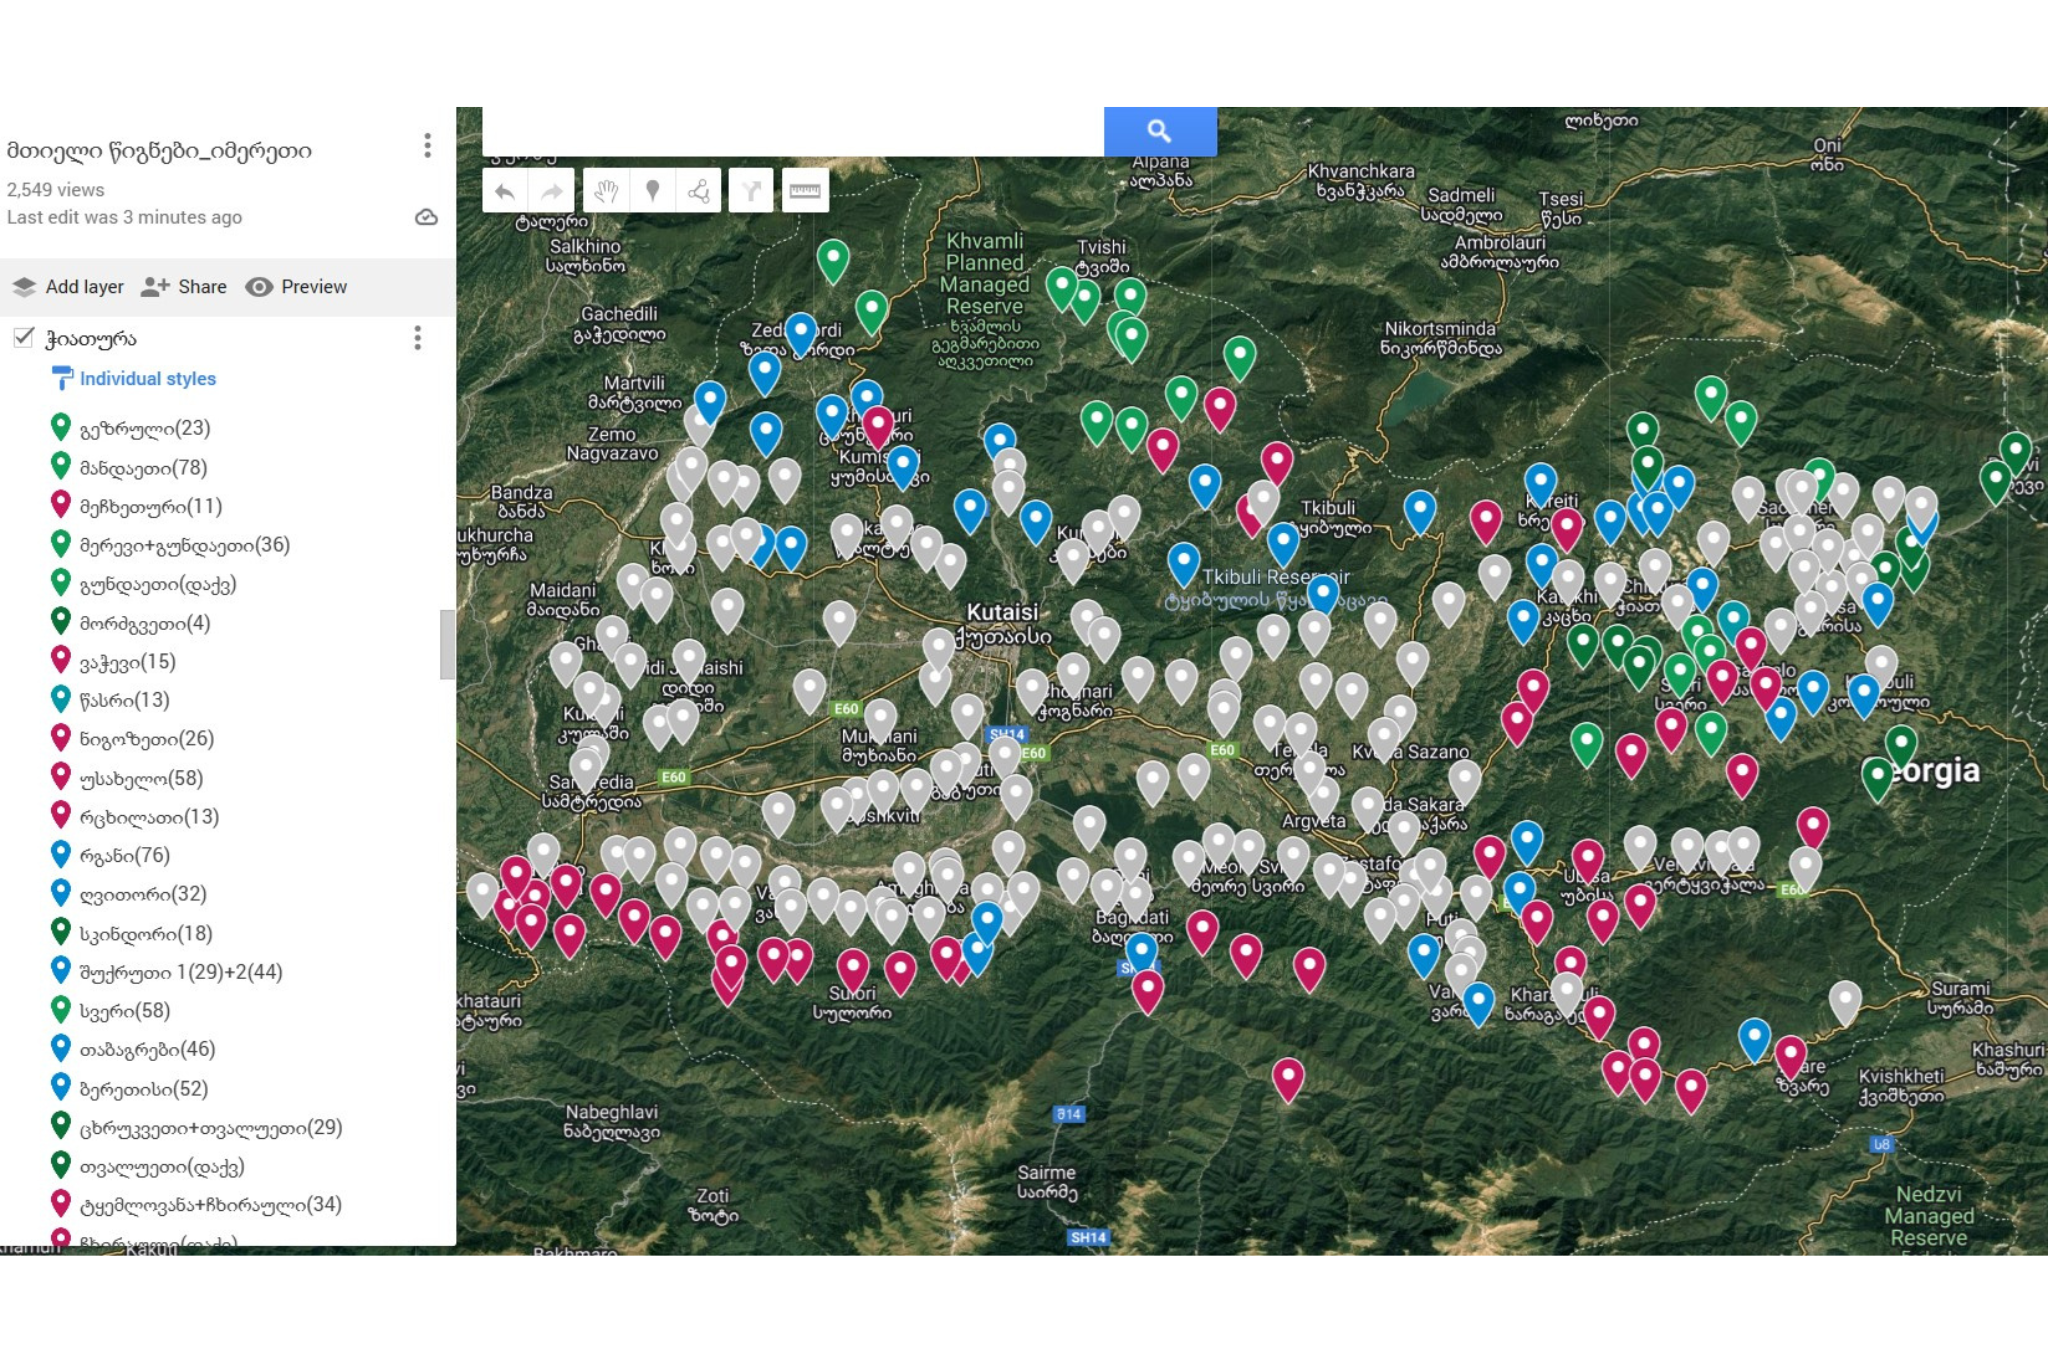The height and width of the screenshot is (1367, 2048).
Task: Open ჭიათურა layer three-dot options menu
Action: [x=417, y=338]
